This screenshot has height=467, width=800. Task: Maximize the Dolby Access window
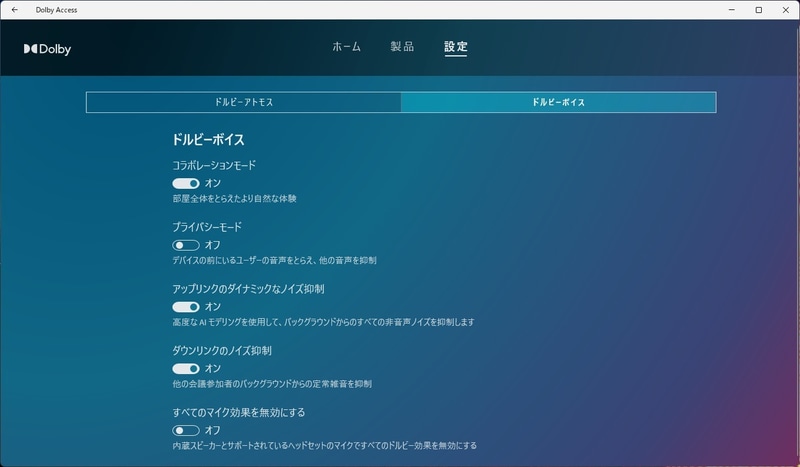tap(759, 10)
